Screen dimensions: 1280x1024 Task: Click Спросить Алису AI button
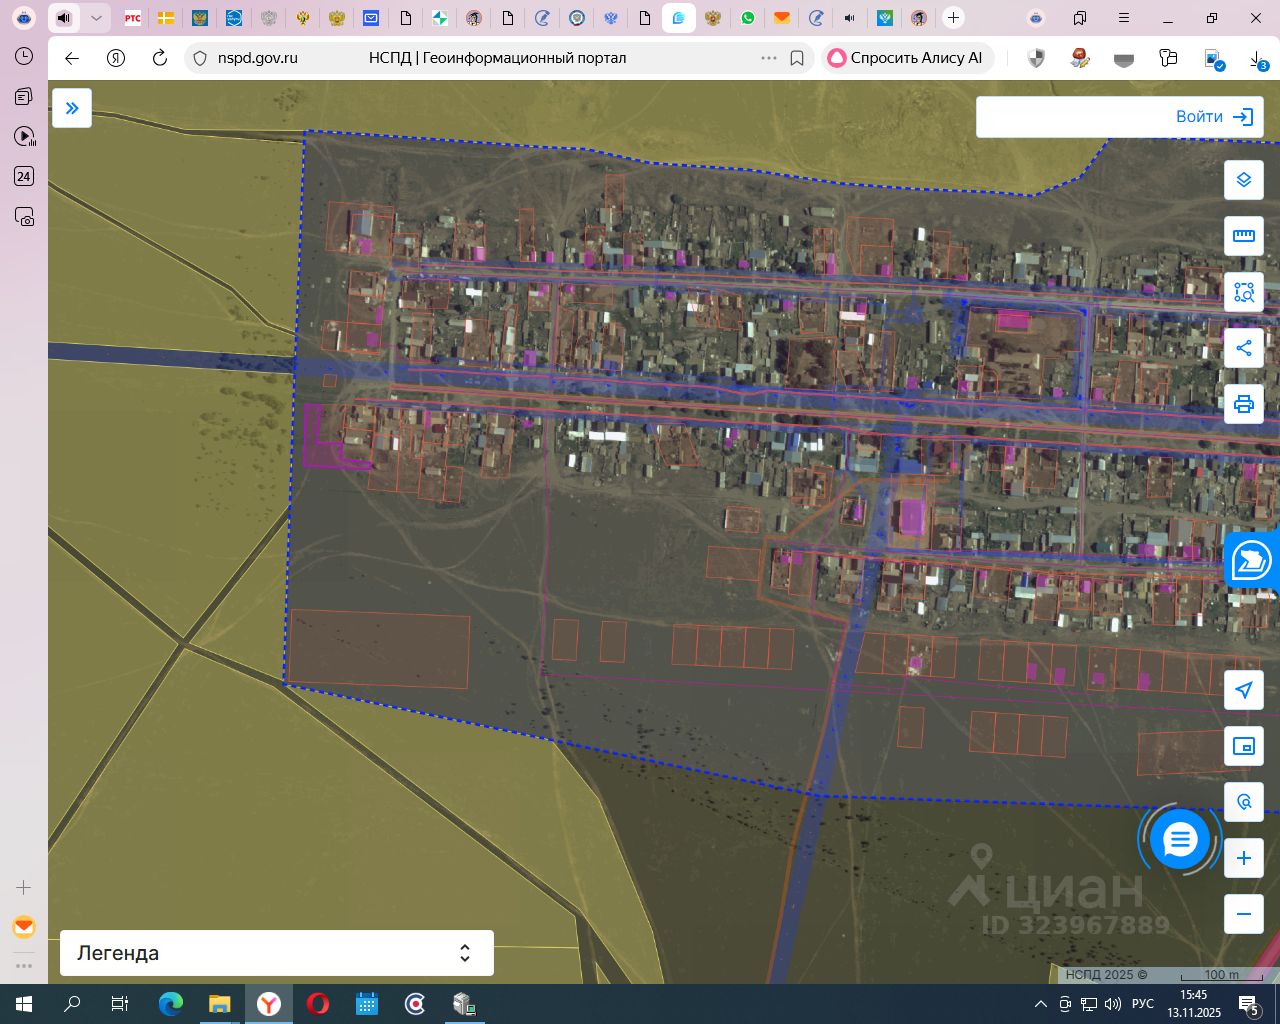point(906,58)
